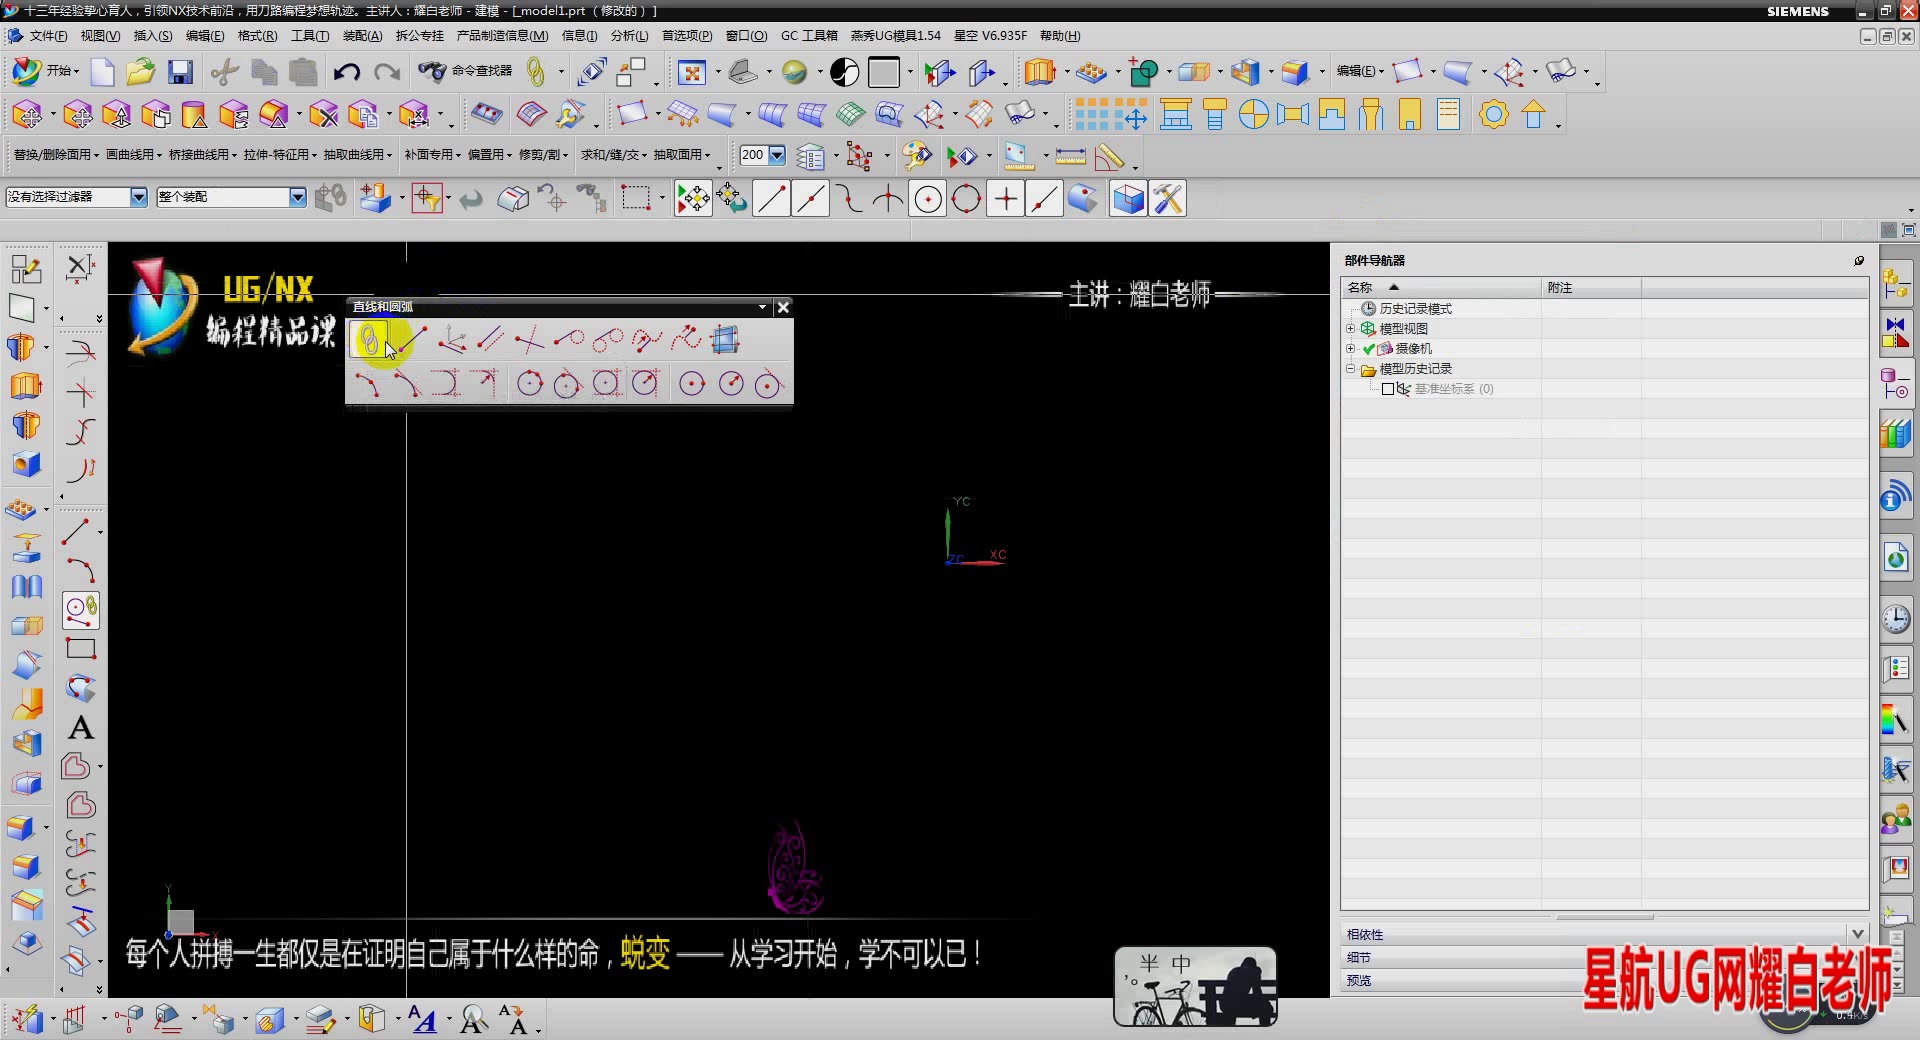Open the folder icon in toolbar
This screenshot has height=1040, width=1920.
click(x=141, y=72)
